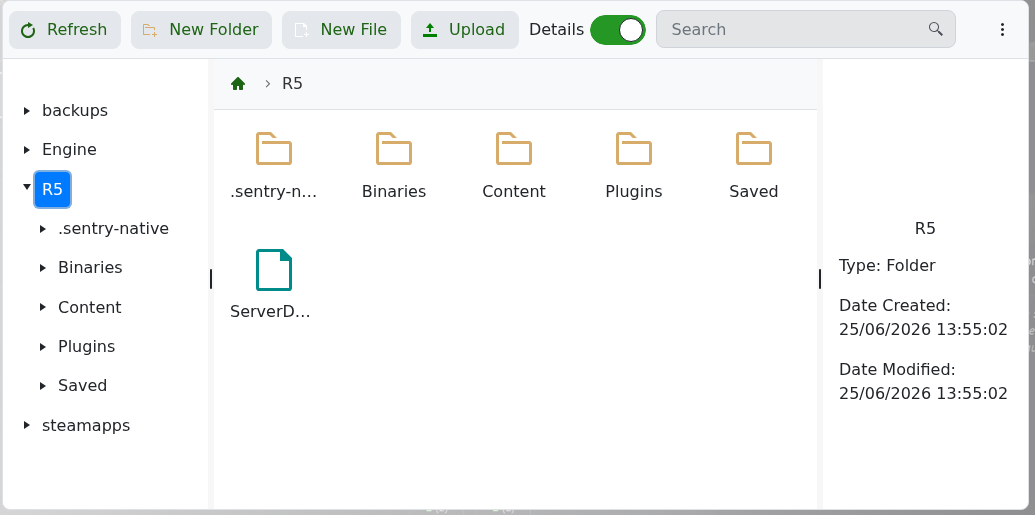Select the Plugins folder icon in grid
The height and width of the screenshot is (515, 1035).
click(634, 149)
